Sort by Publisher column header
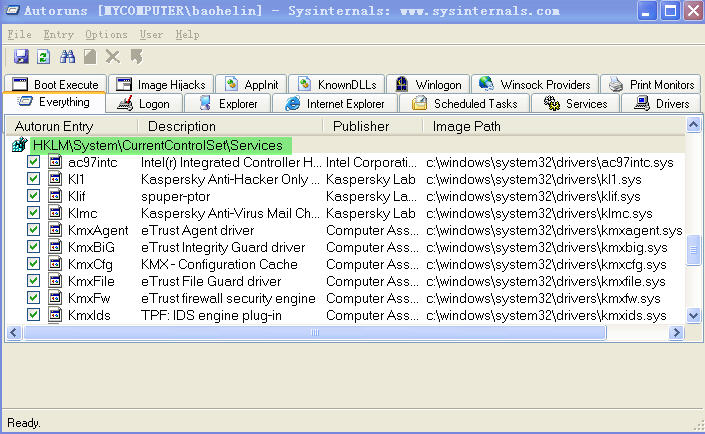Image resolution: width=705 pixels, height=434 pixels. pyautogui.click(x=373, y=126)
